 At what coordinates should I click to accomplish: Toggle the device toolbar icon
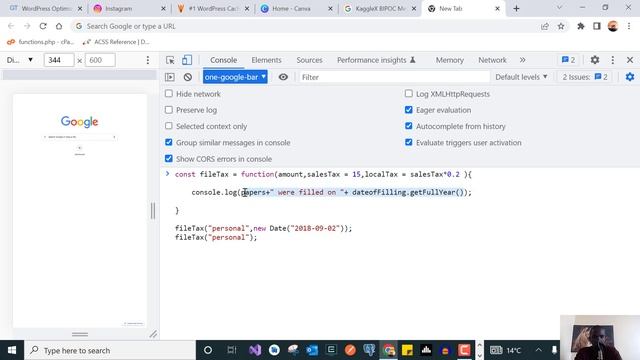click(x=187, y=60)
